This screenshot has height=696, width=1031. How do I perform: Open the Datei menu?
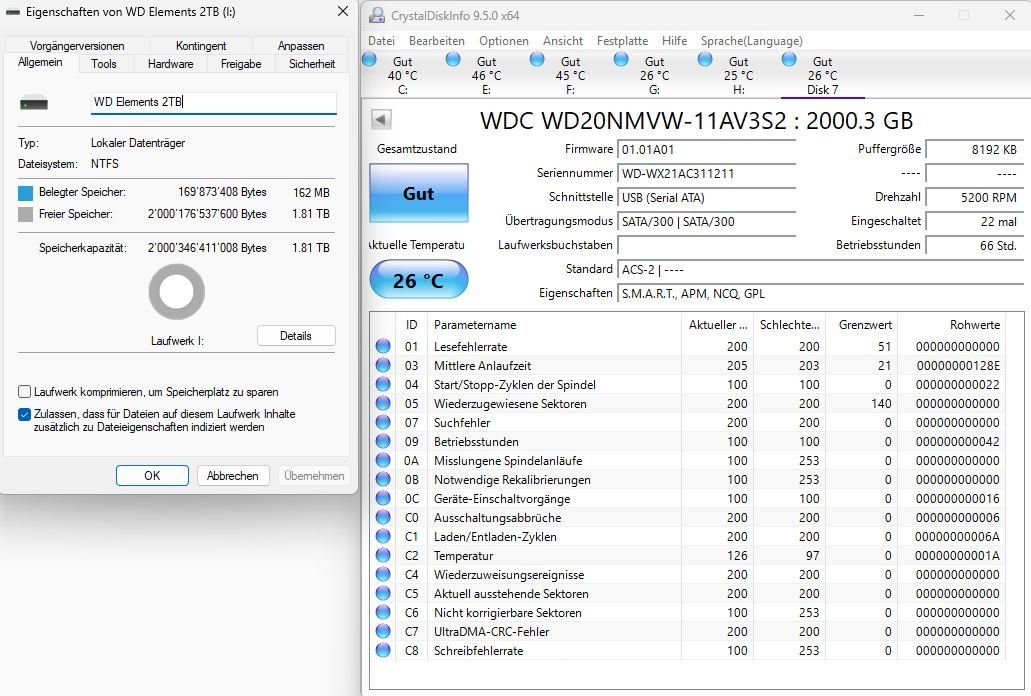pyautogui.click(x=381, y=41)
